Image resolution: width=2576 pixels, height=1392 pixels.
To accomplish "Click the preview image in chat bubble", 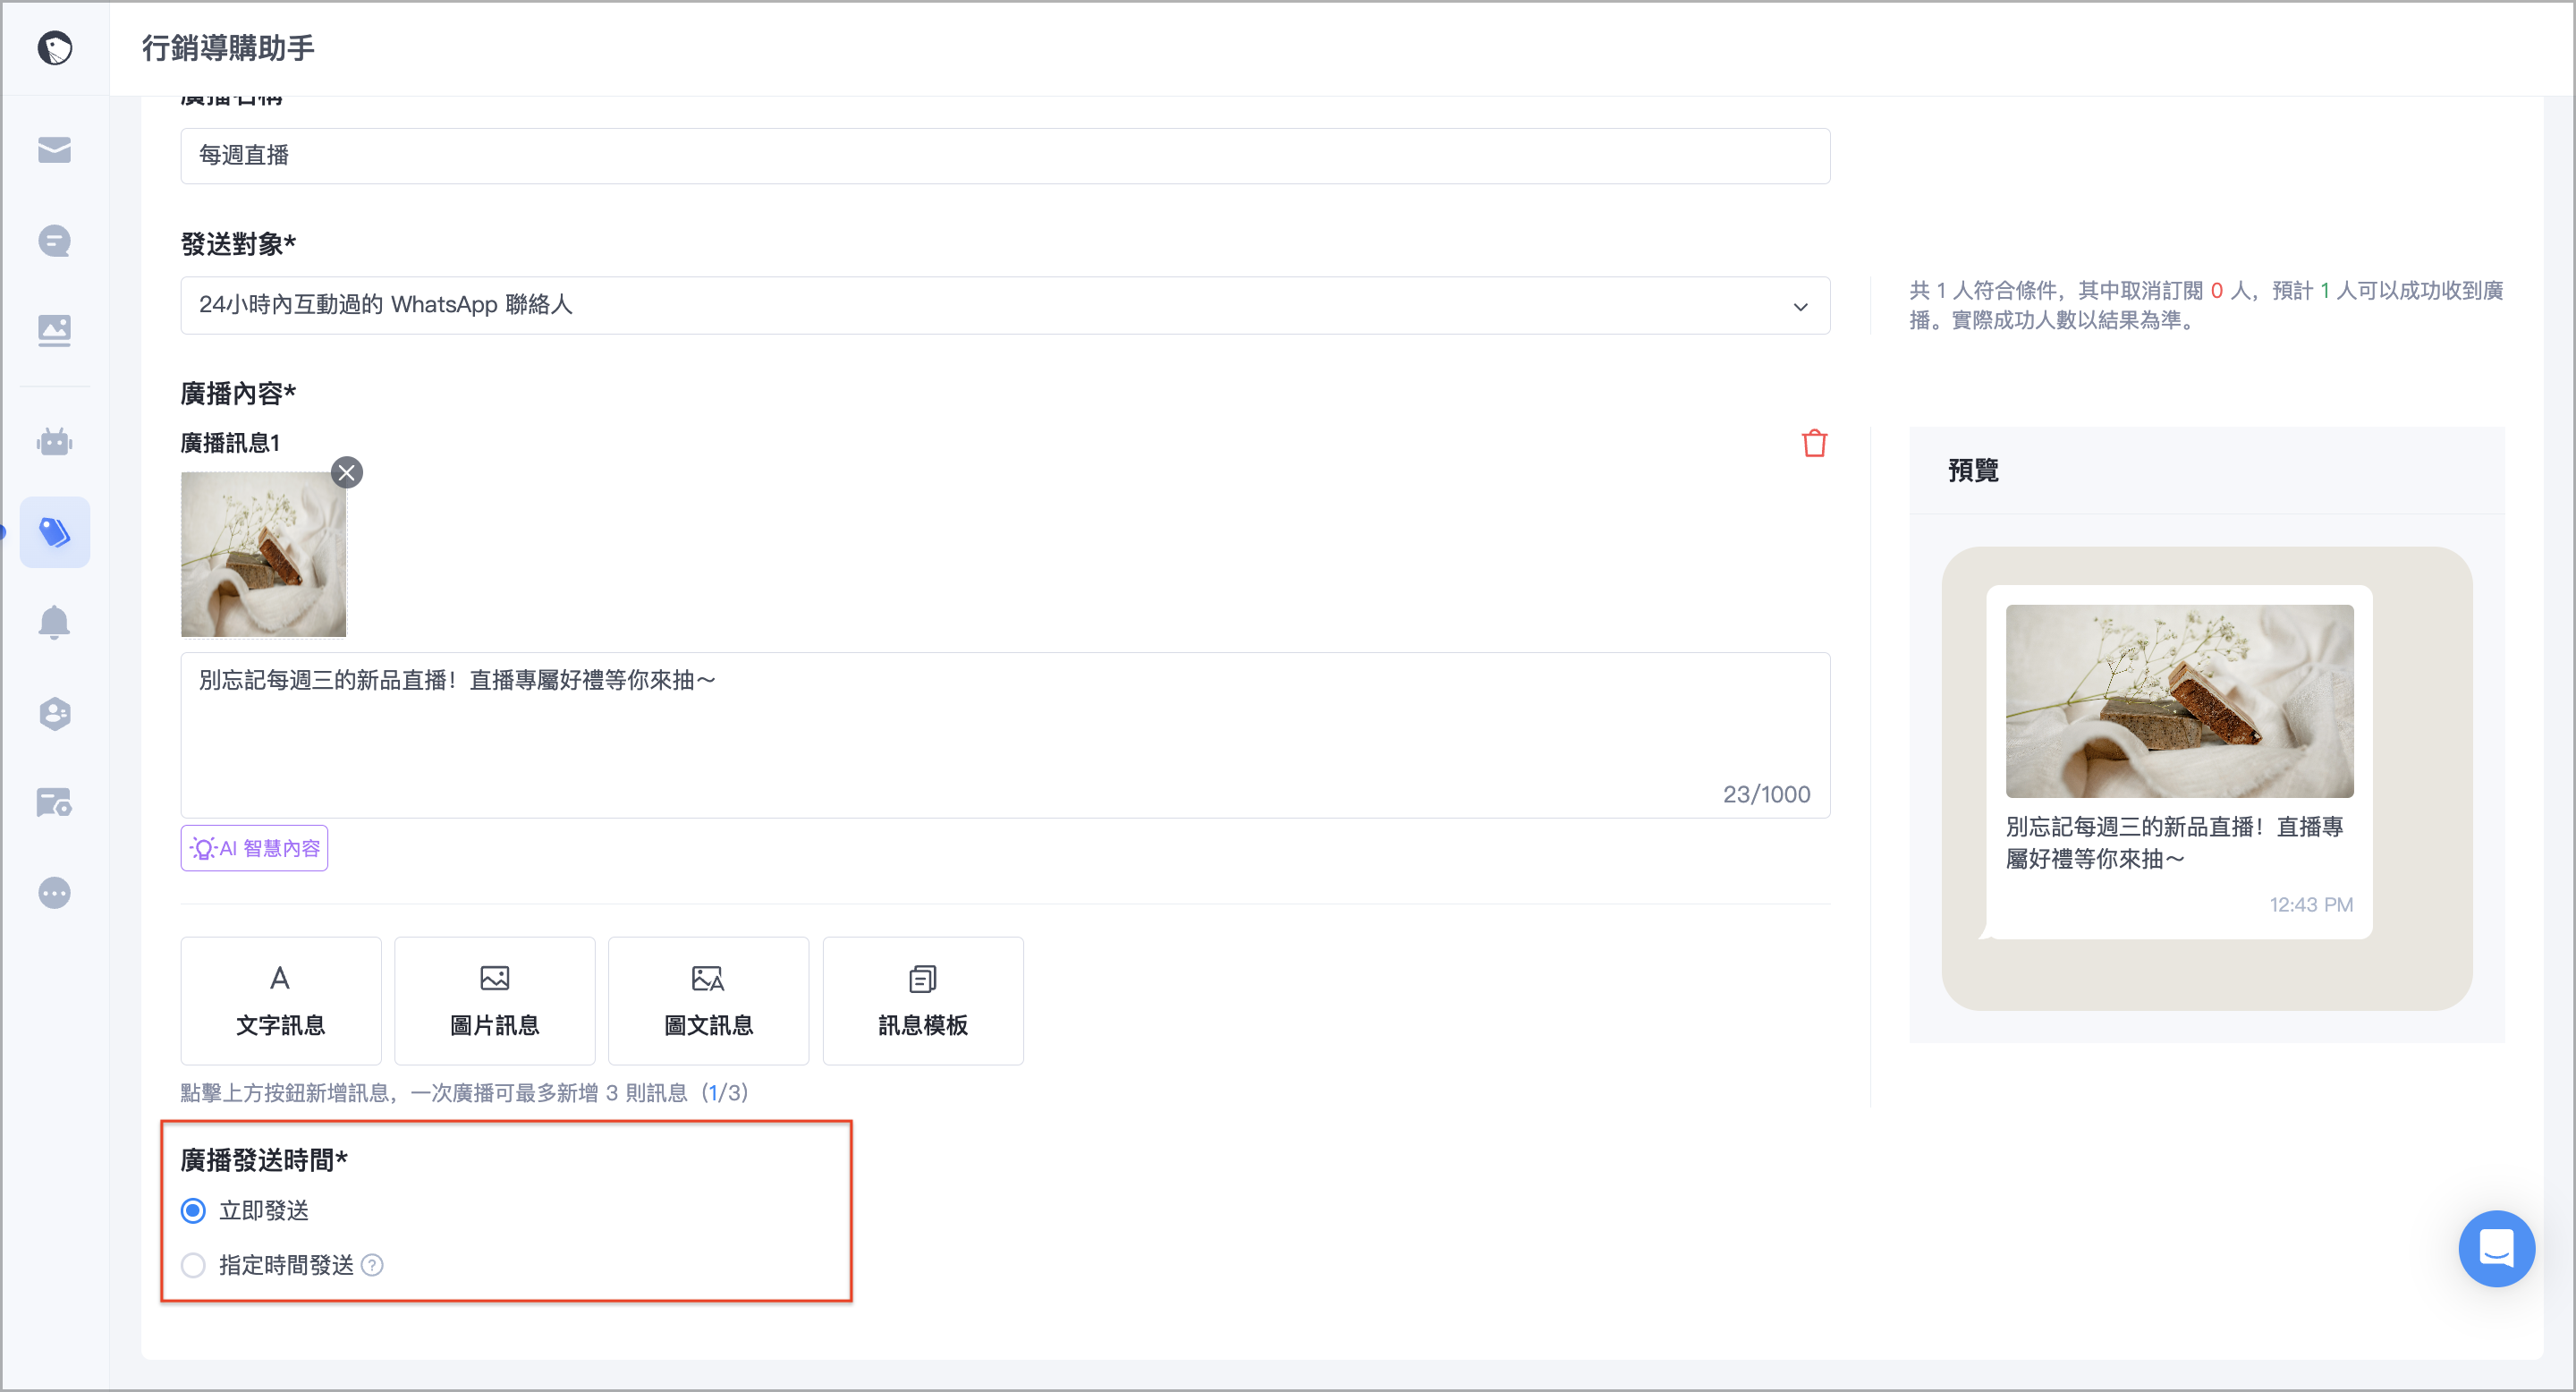I will pos(2180,701).
